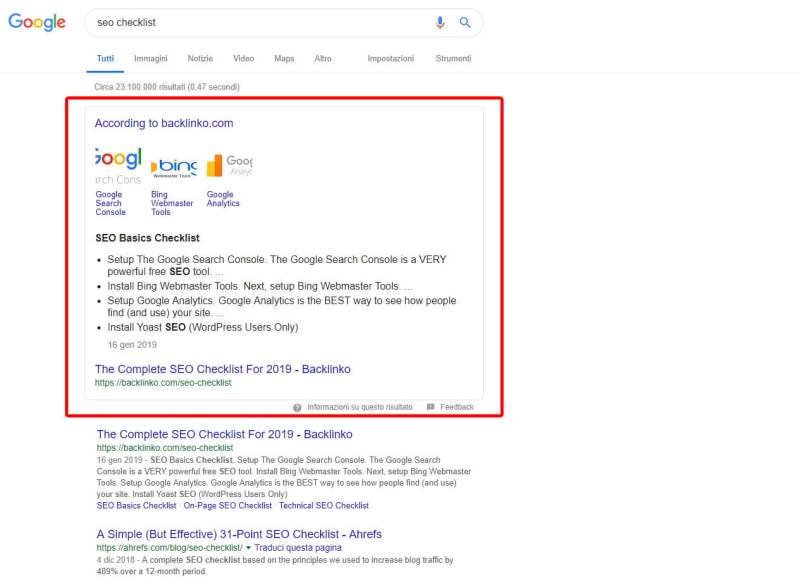This screenshot has height=583, width=800.
Task: Click the Feedback flag icon
Action: [x=430, y=407]
